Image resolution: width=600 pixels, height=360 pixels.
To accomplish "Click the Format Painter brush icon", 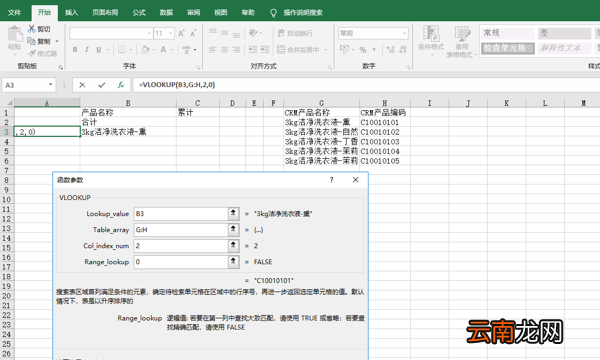I will [32, 53].
